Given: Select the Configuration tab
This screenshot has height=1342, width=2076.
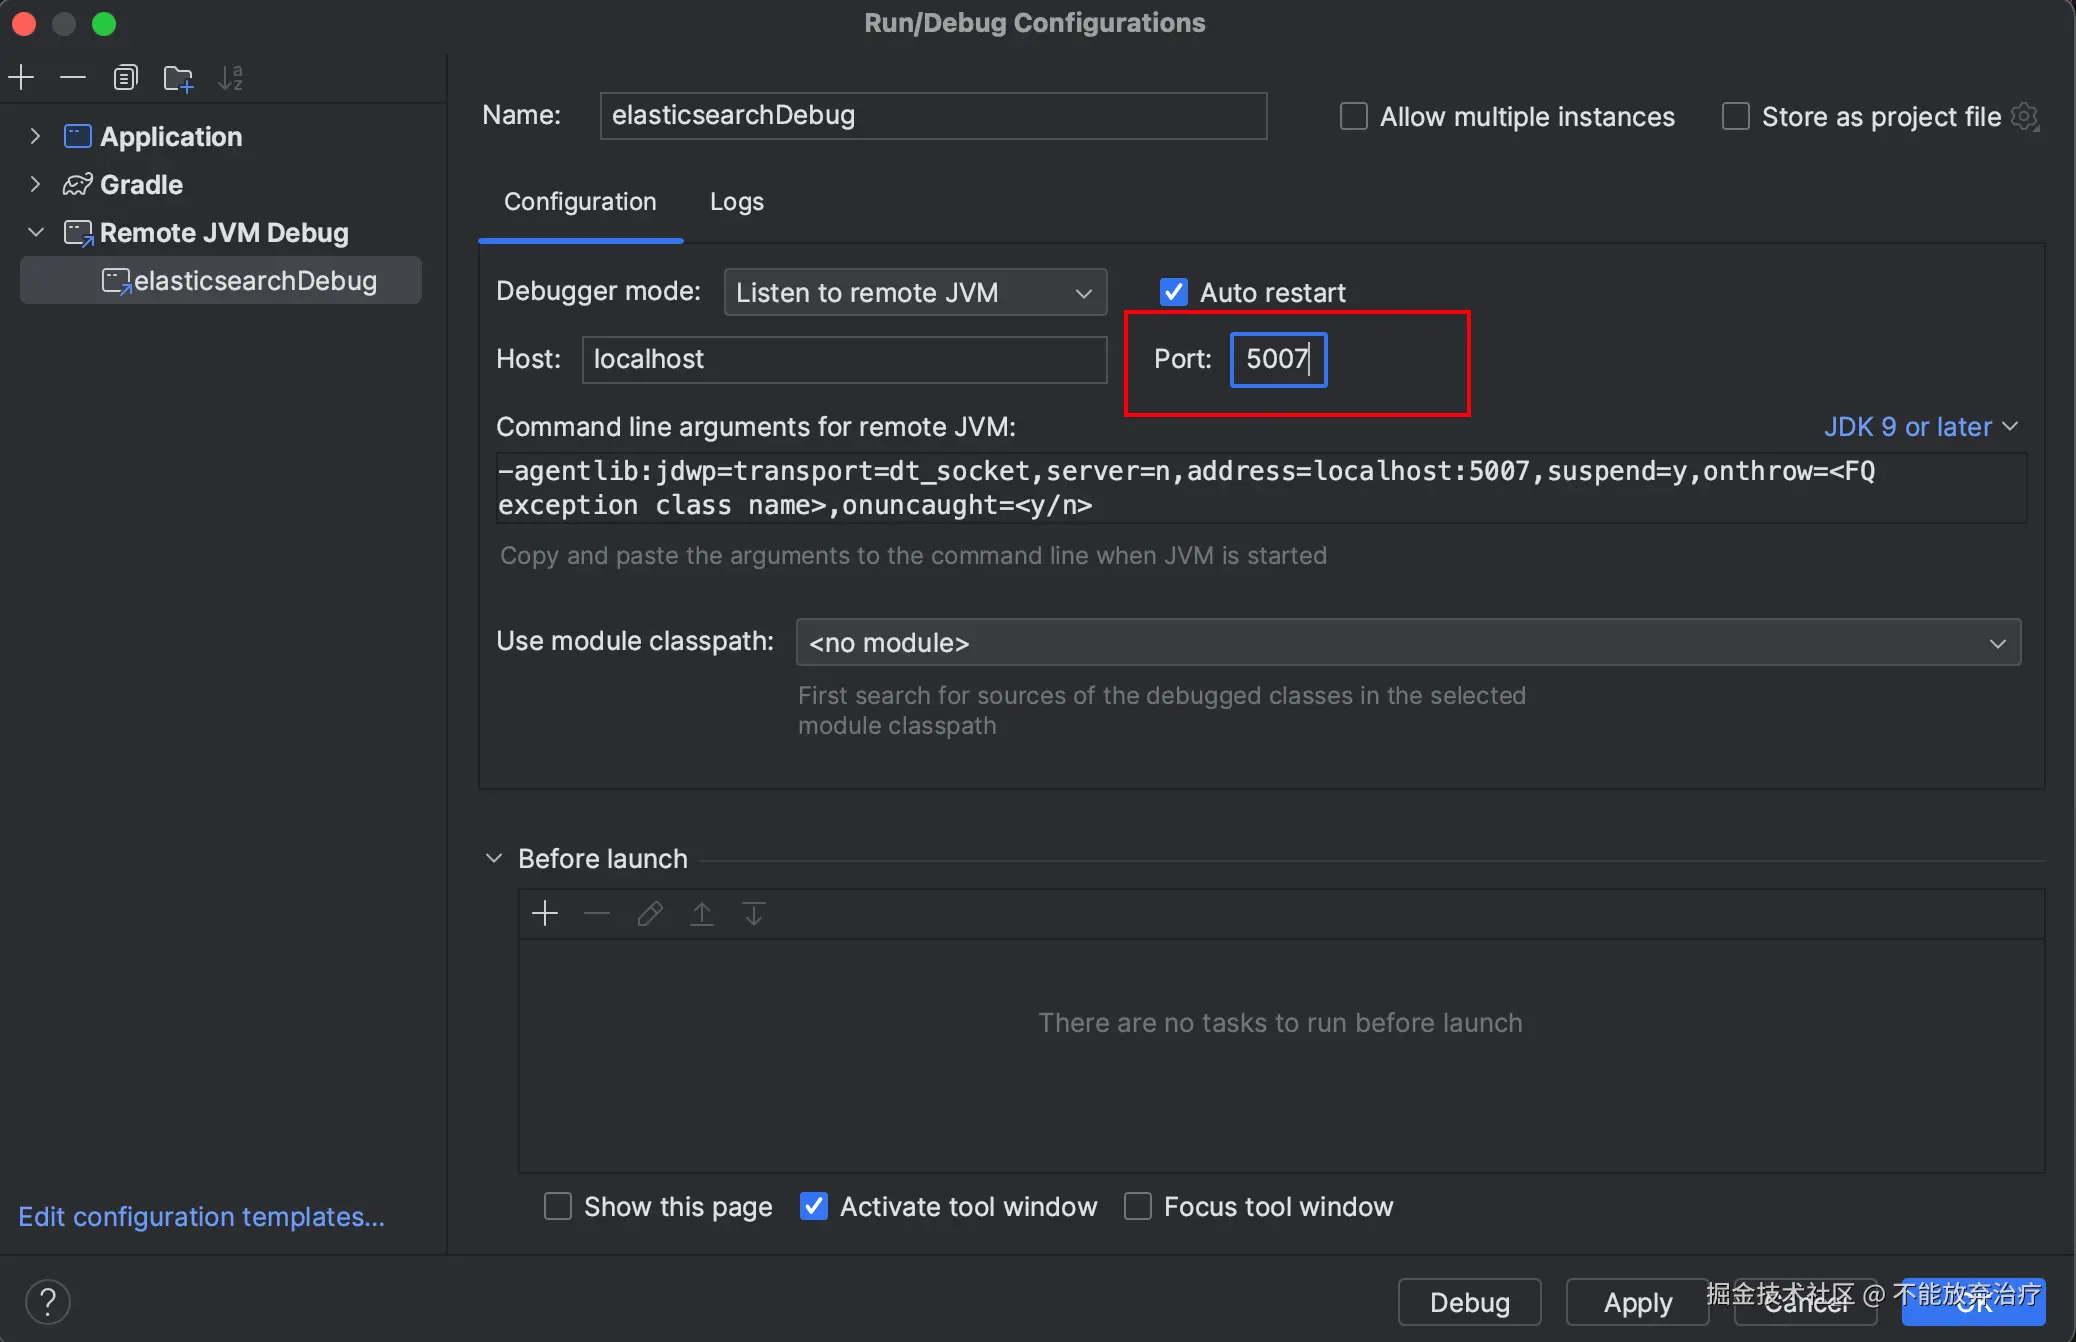Looking at the screenshot, I should 580,202.
